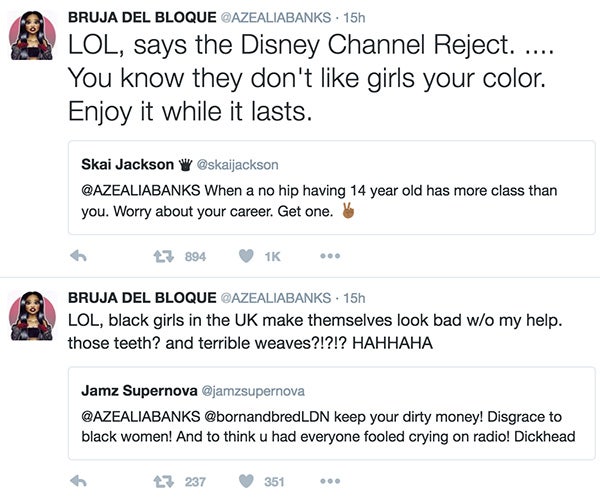
Task: Reply to the black girls in UK tweet
Action: pos(77,482)
